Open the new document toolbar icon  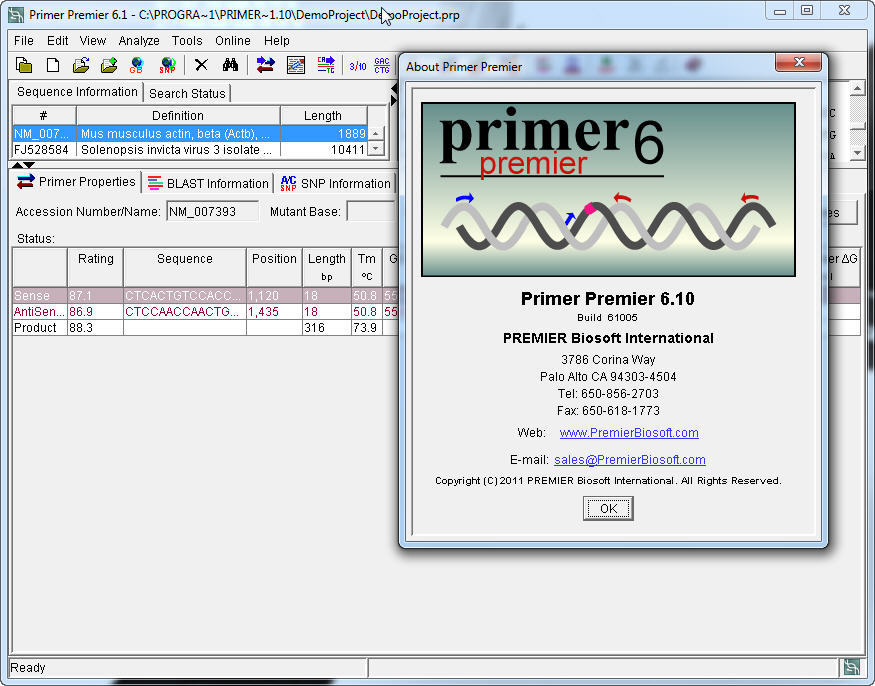coord(51,65)
